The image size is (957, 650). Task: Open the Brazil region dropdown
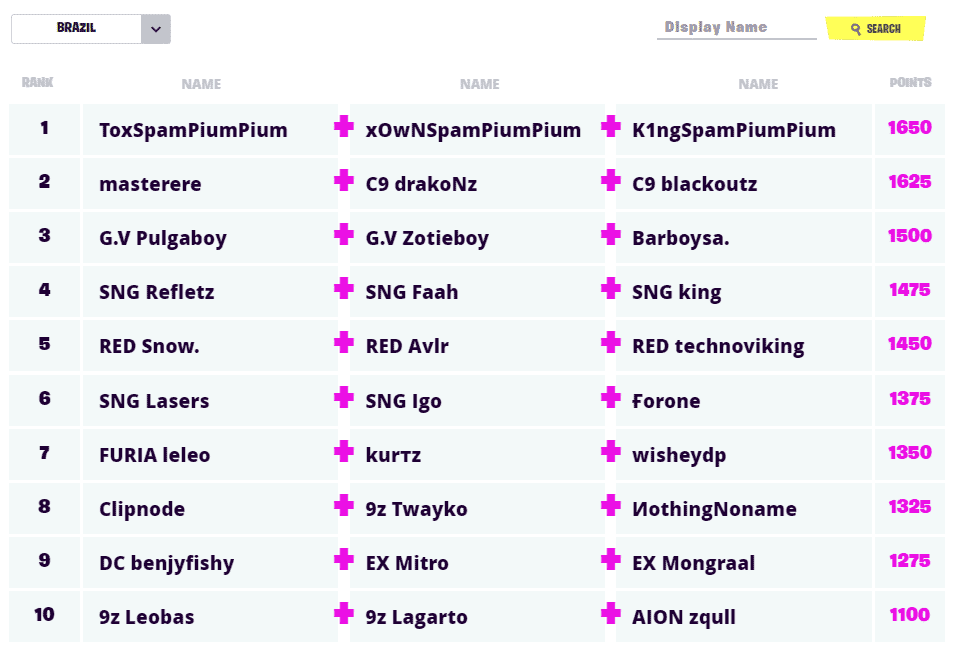(x=77, y=29)
